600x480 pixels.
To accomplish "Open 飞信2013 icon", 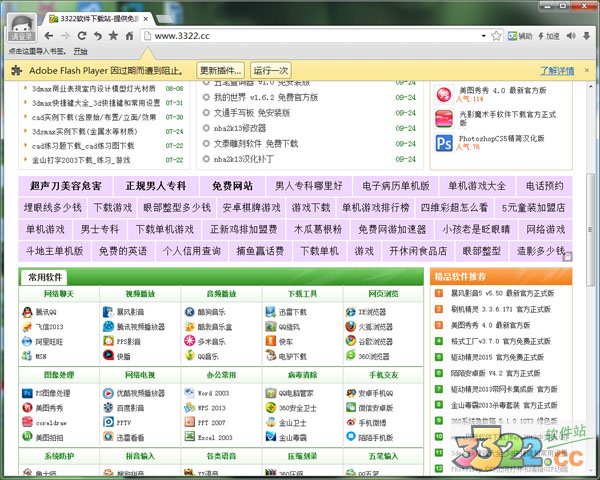I will (27, 327).
